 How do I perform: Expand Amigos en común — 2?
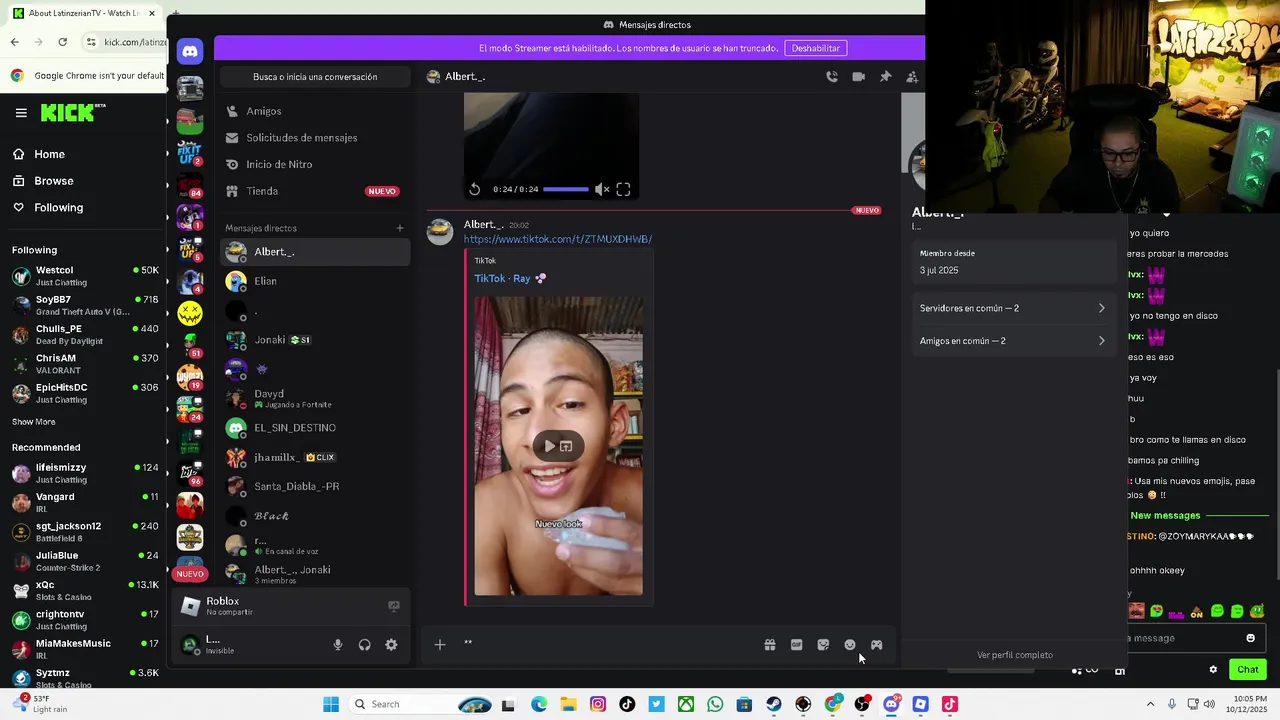coord(1012,341)
